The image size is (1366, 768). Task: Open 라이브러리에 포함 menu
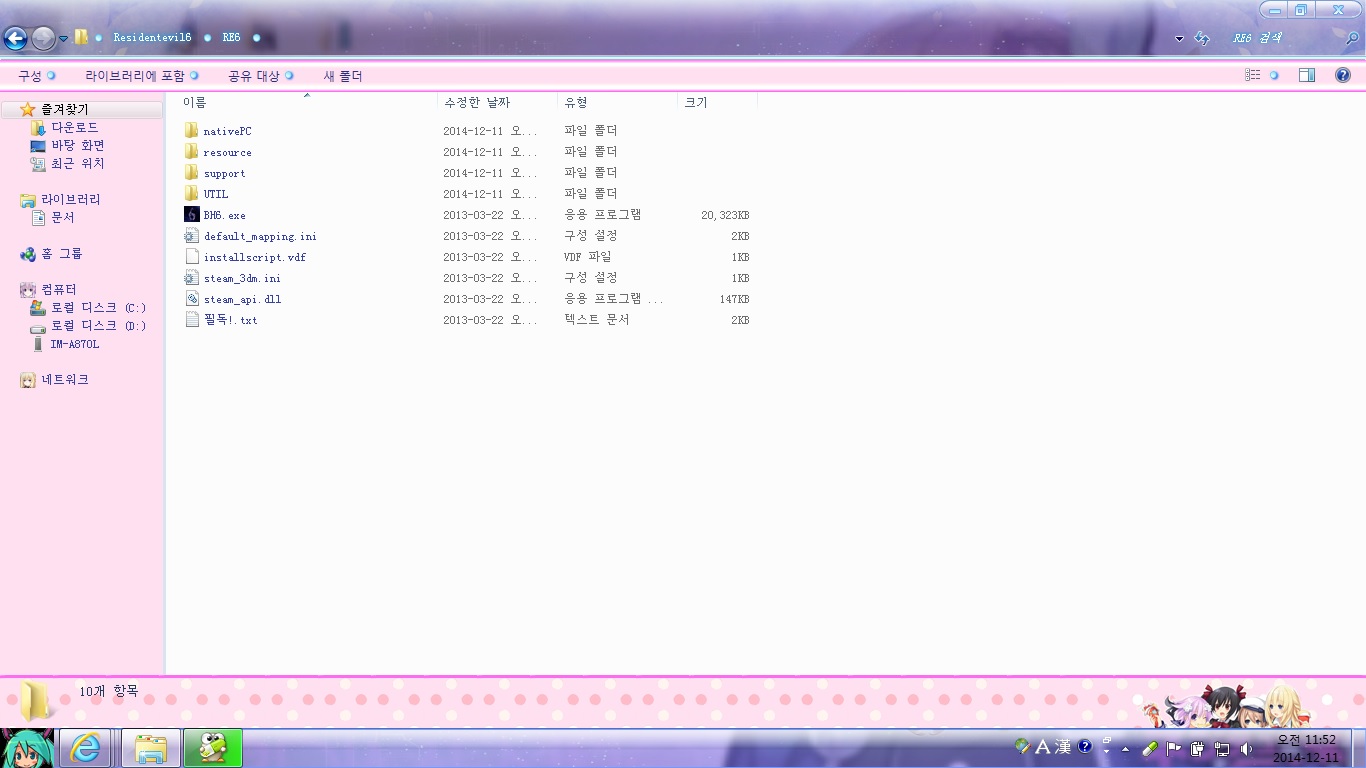(x=142, y=75)
